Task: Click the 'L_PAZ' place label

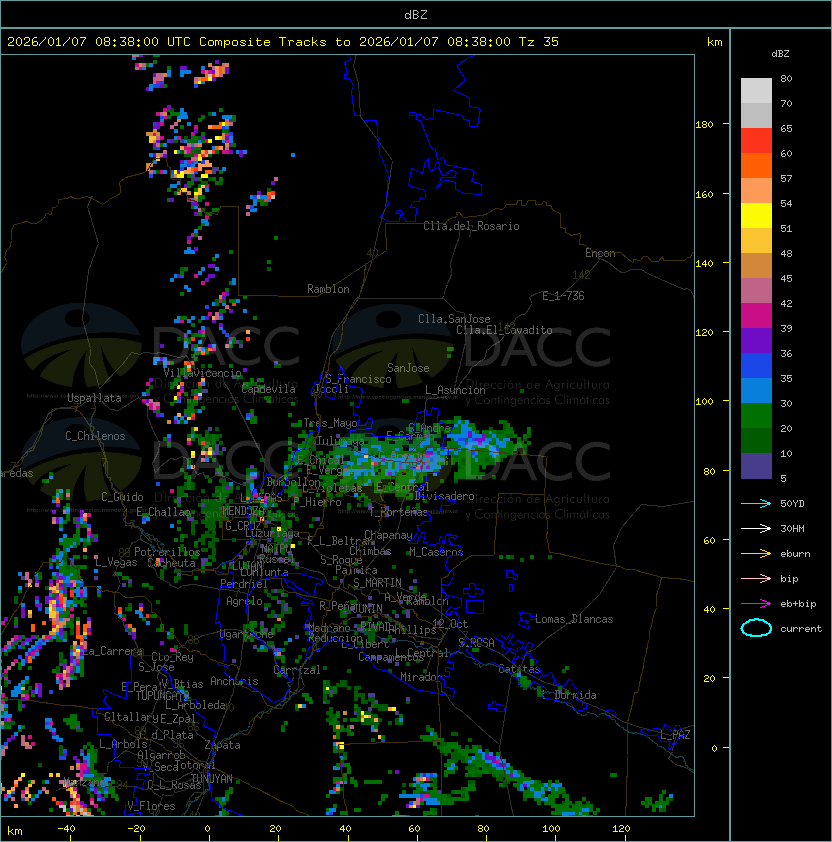Action: coord(675,735)
